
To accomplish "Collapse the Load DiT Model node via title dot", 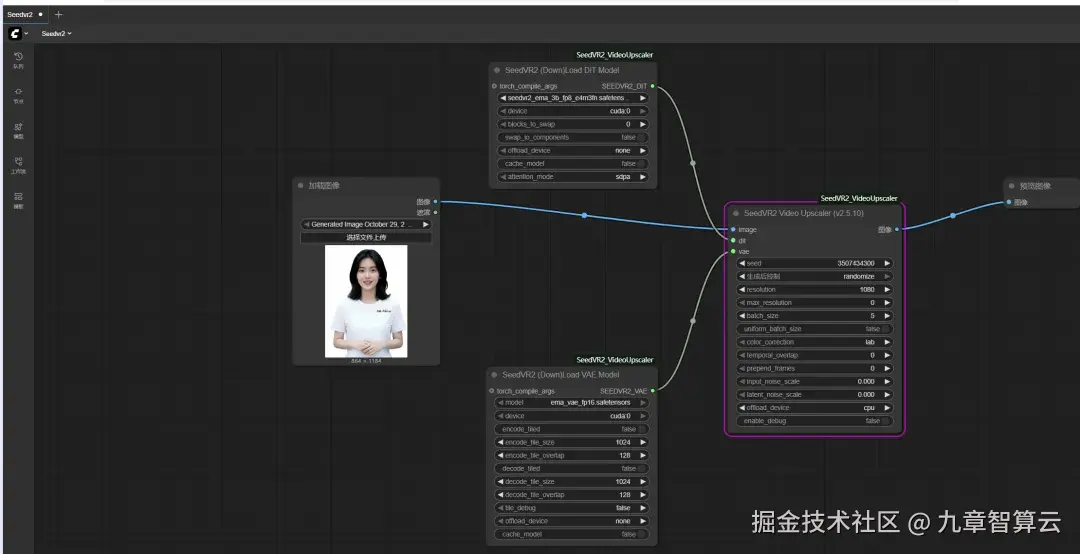I will (x=496, y=70).
